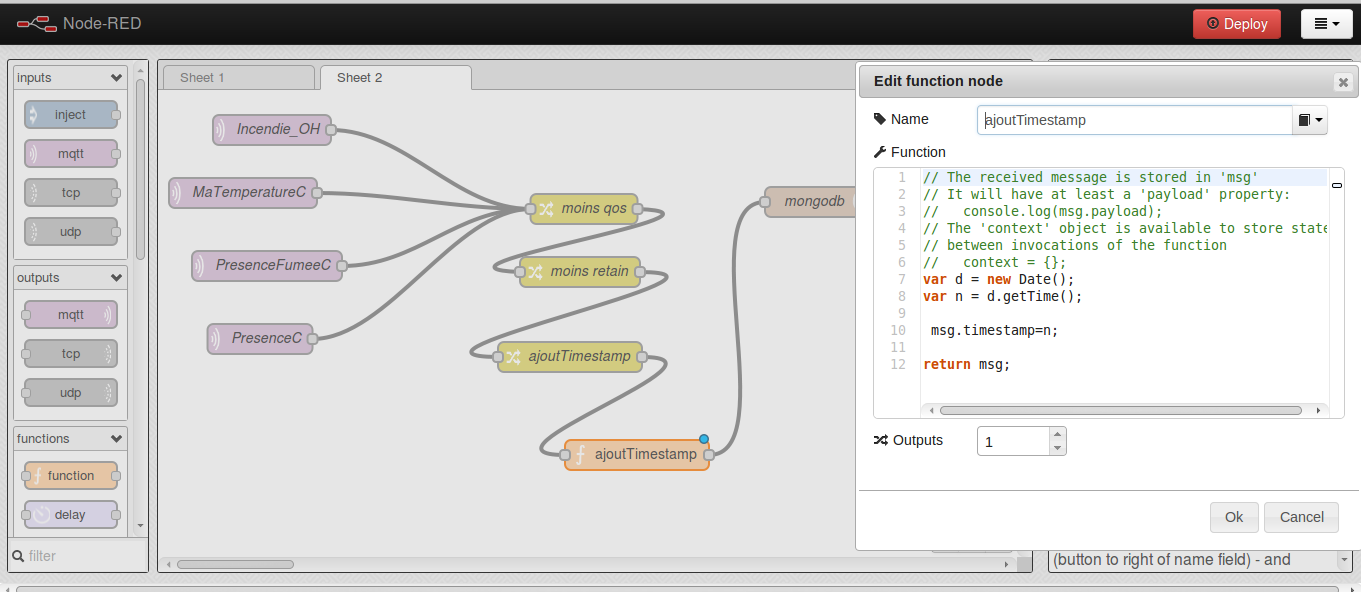Click the Node-RED logo icon
Viewport: 1361px width, 592px height.
(x=37, y=23)
